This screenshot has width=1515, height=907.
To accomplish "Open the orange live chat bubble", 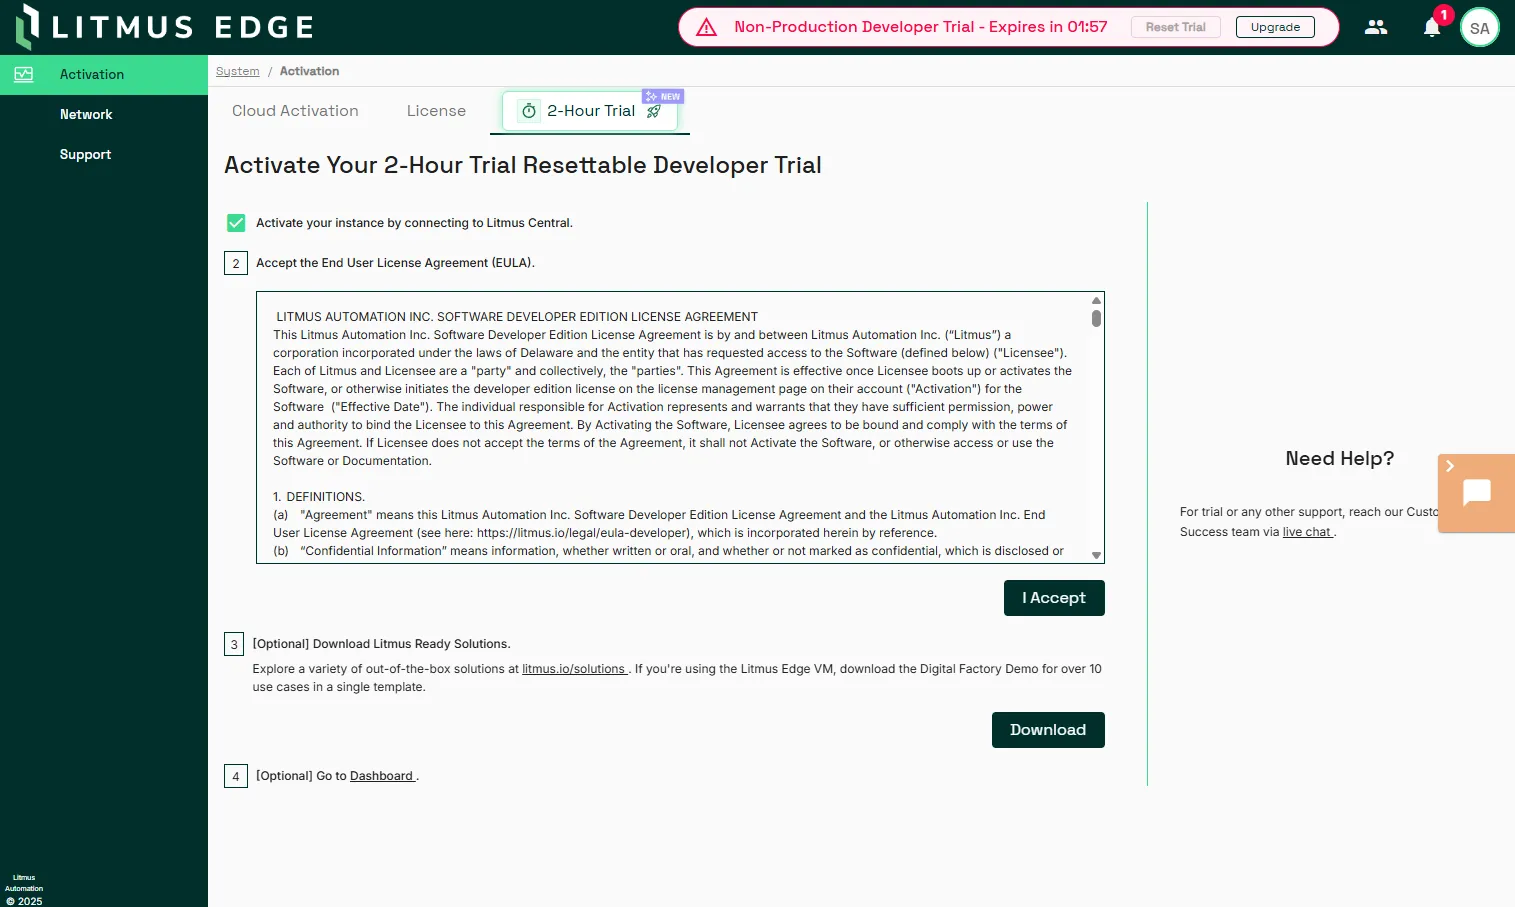I will tap(1477, 492).
